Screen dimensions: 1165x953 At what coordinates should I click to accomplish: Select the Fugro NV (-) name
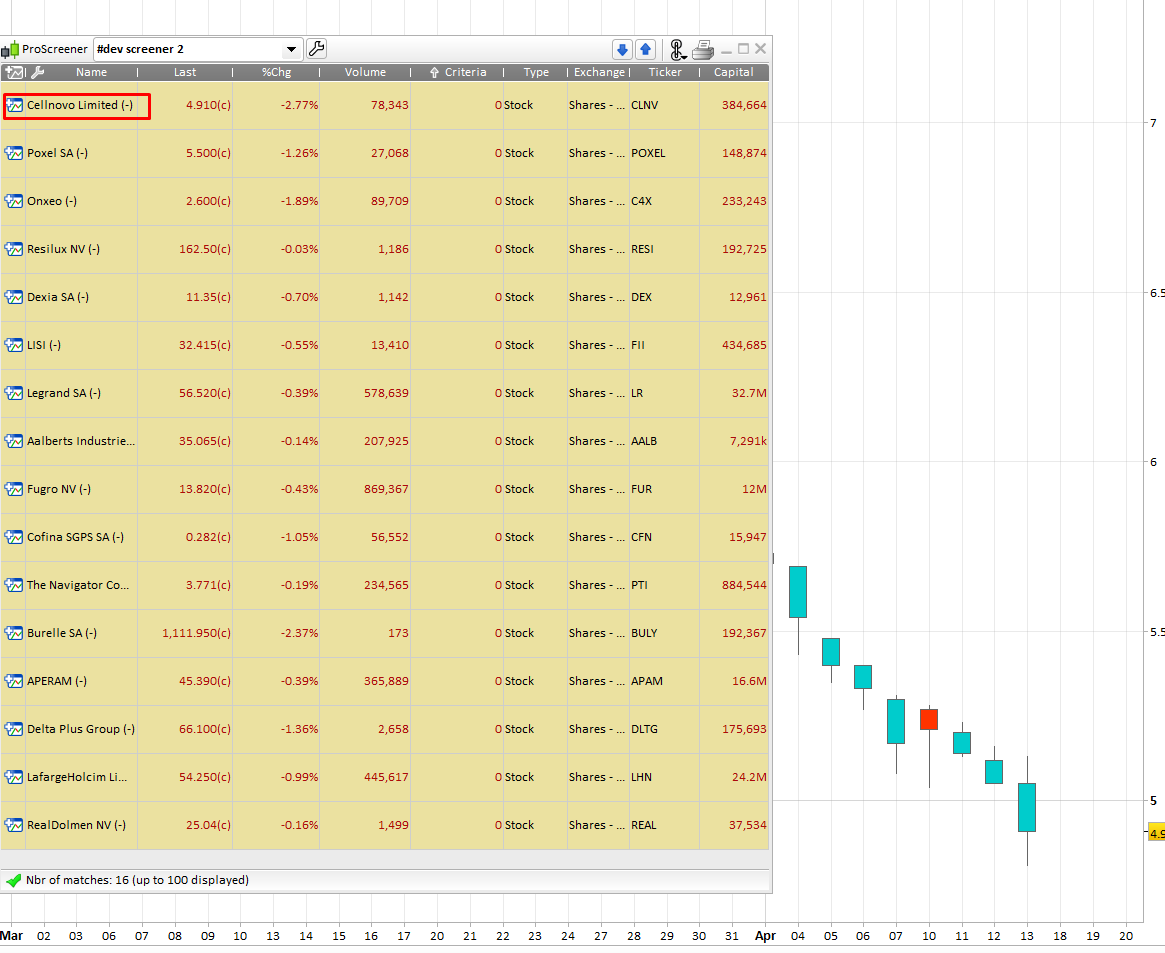59,489
